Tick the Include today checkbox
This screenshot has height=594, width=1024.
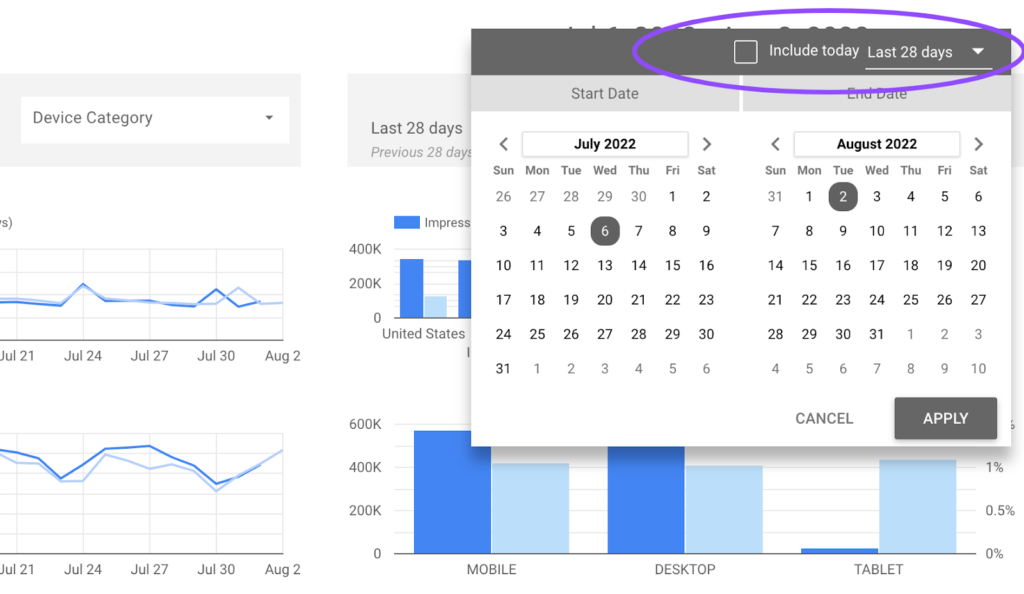point(745,52)
